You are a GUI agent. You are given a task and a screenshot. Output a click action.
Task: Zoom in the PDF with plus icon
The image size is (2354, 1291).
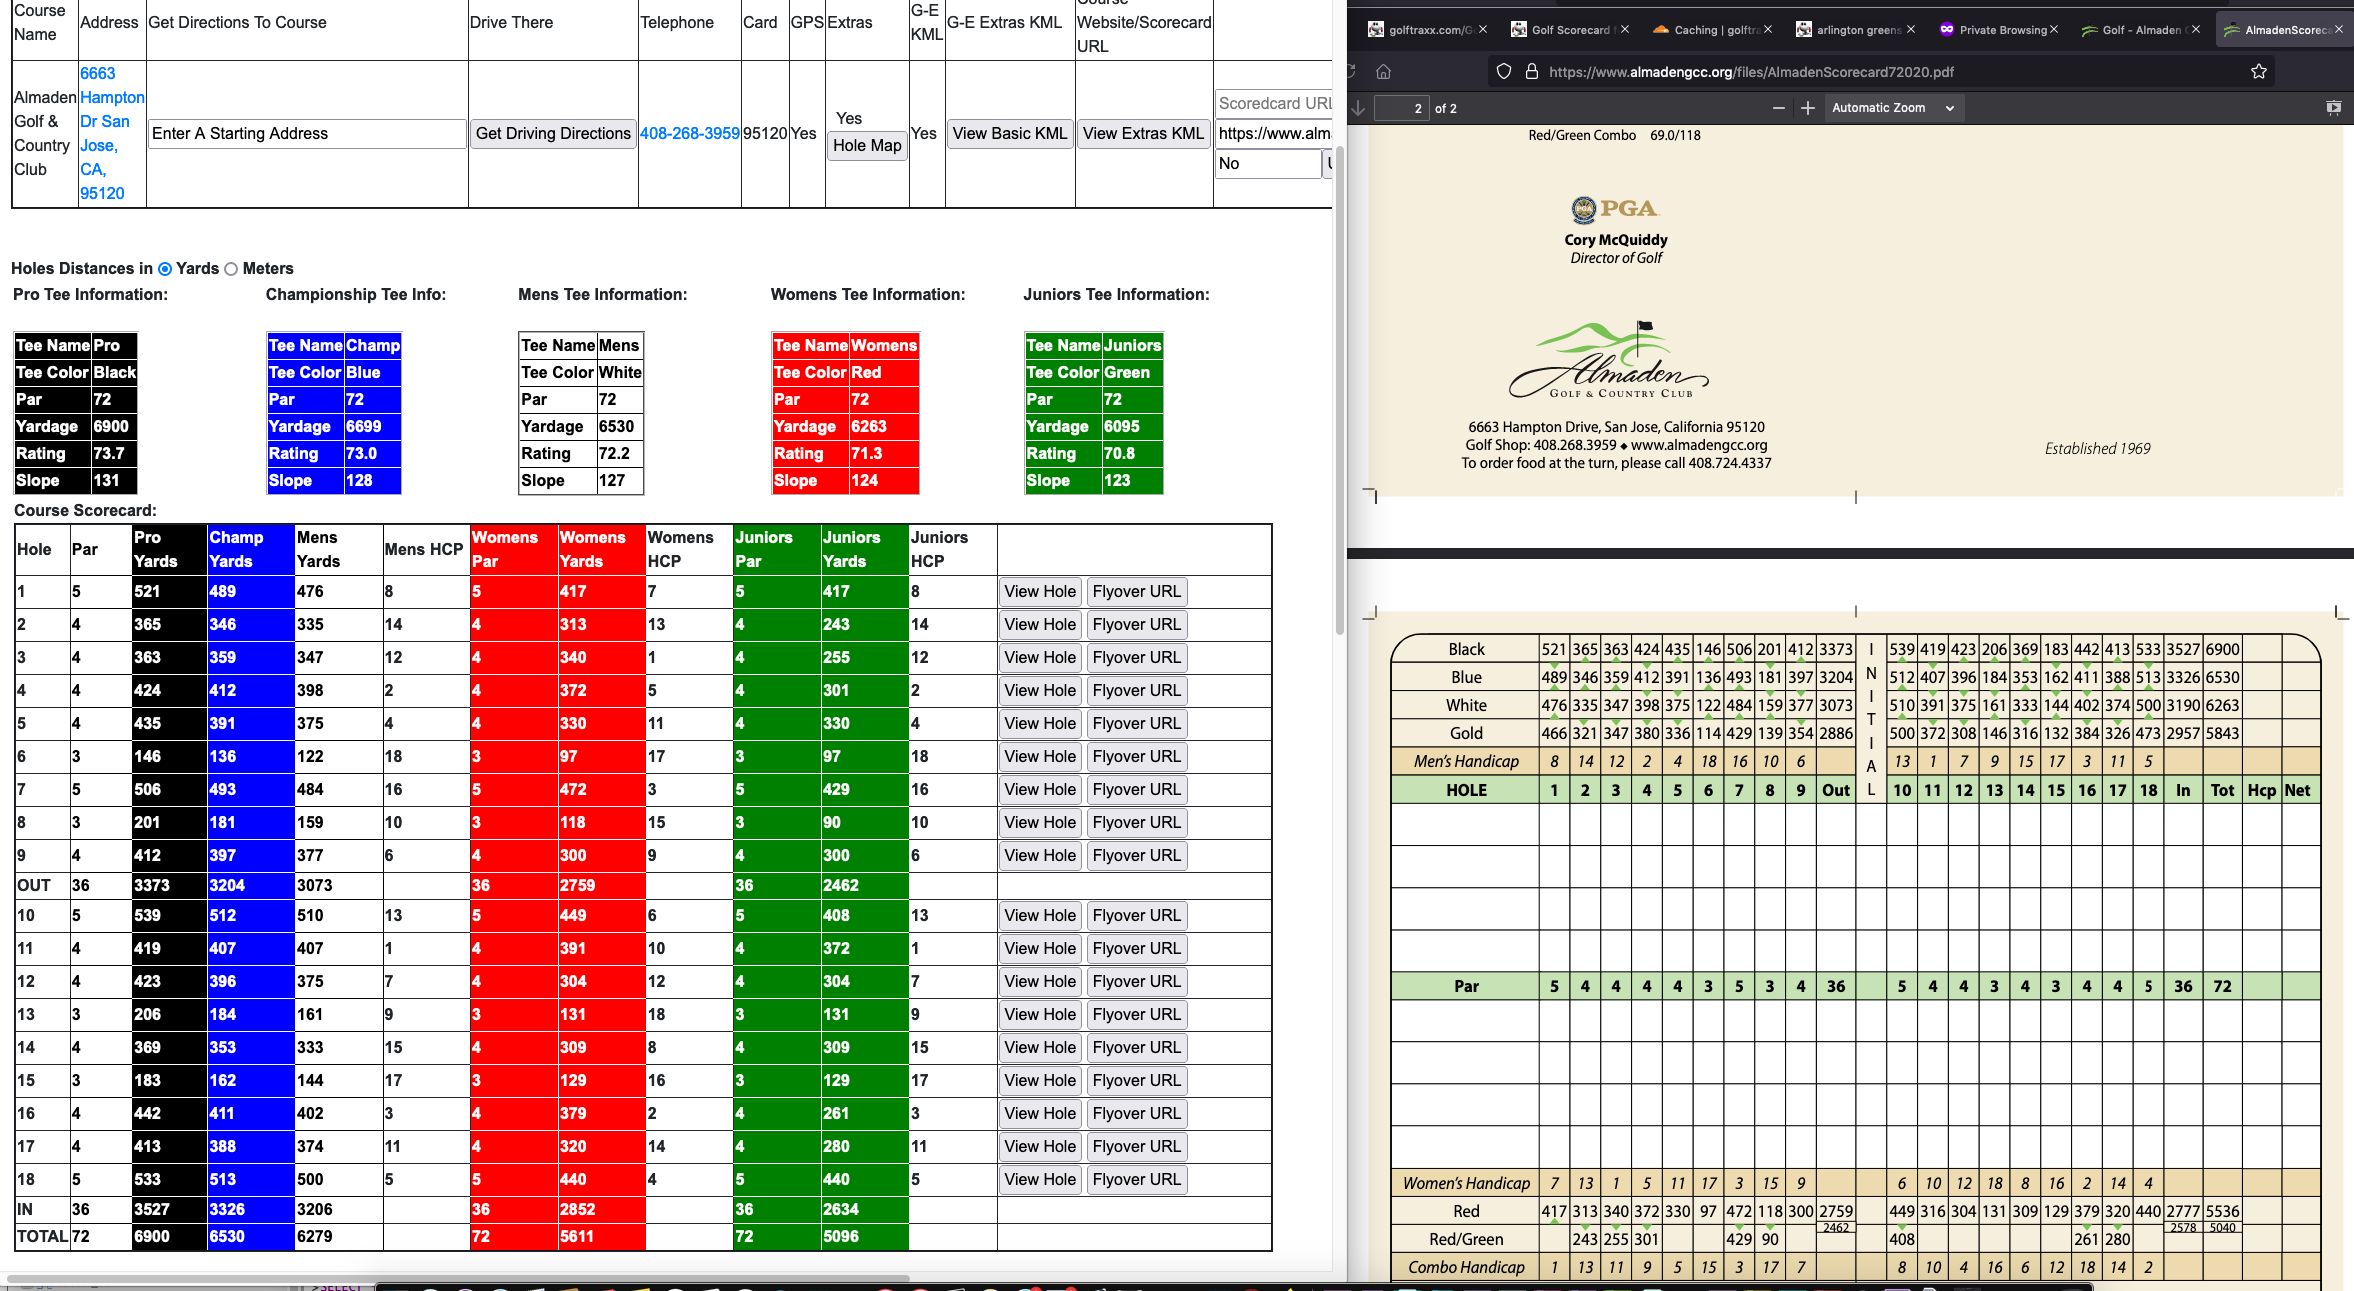1808,108
